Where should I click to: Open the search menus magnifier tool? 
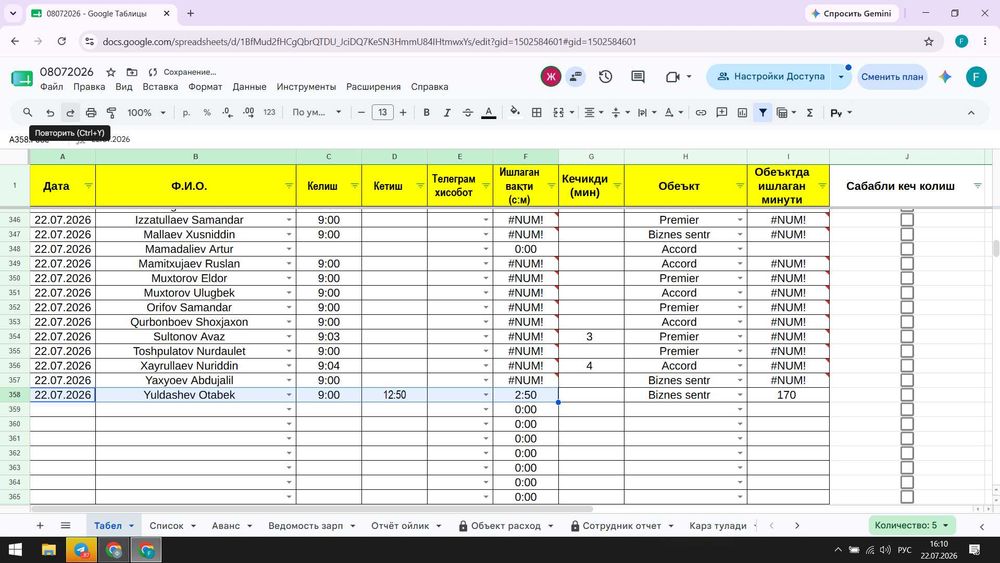(27, 112)
